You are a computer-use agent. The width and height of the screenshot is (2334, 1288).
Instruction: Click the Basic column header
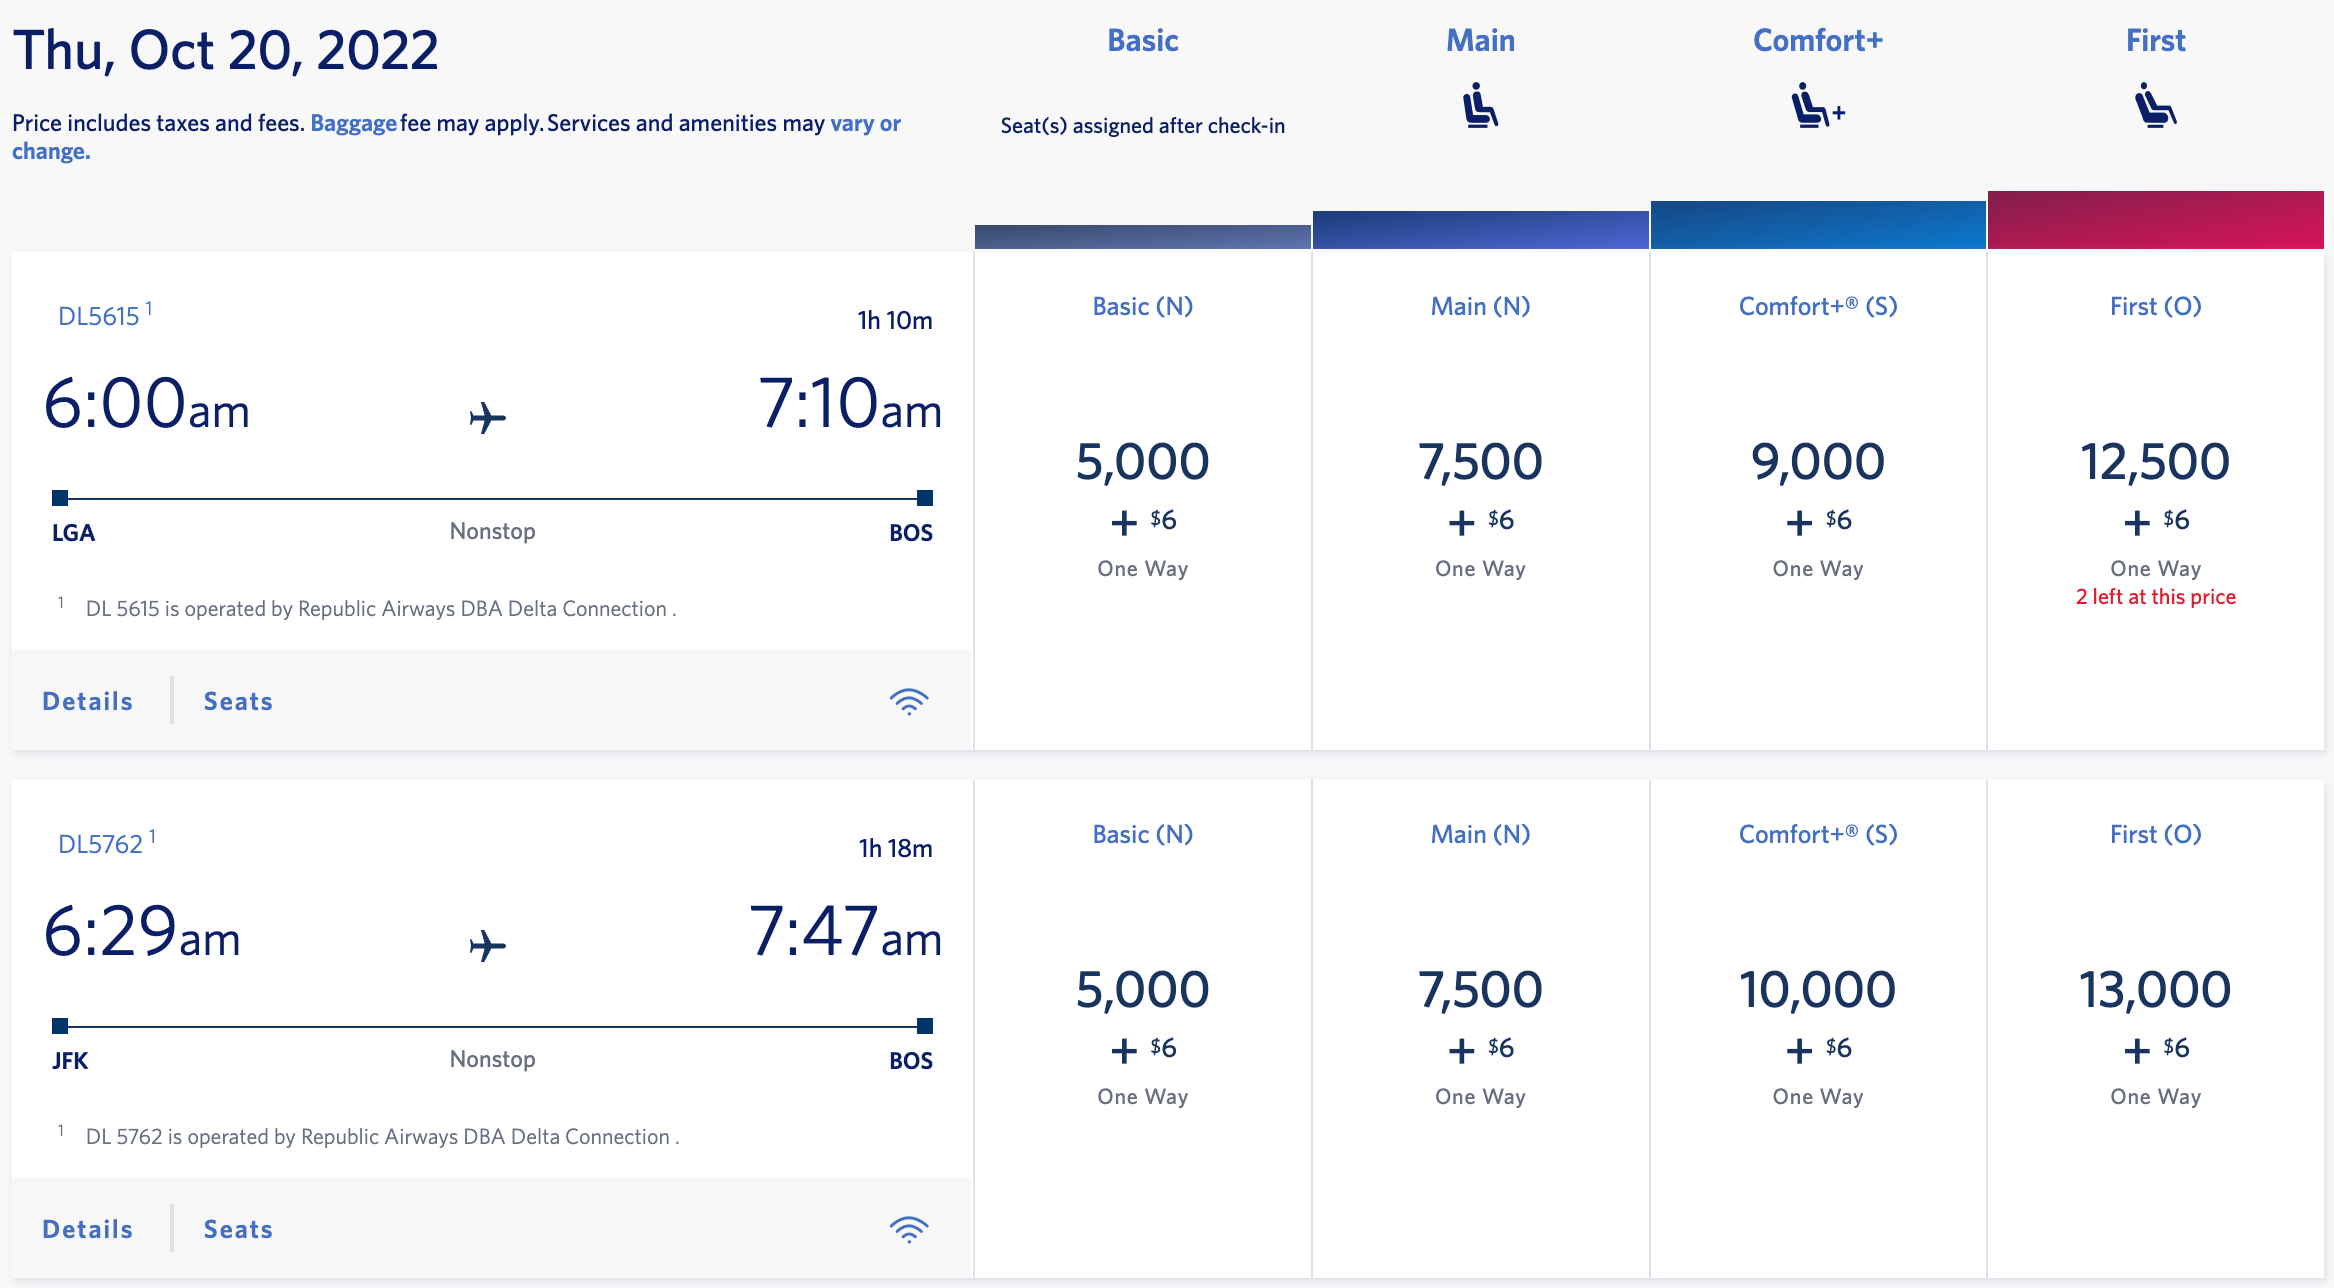point(1141,41)
